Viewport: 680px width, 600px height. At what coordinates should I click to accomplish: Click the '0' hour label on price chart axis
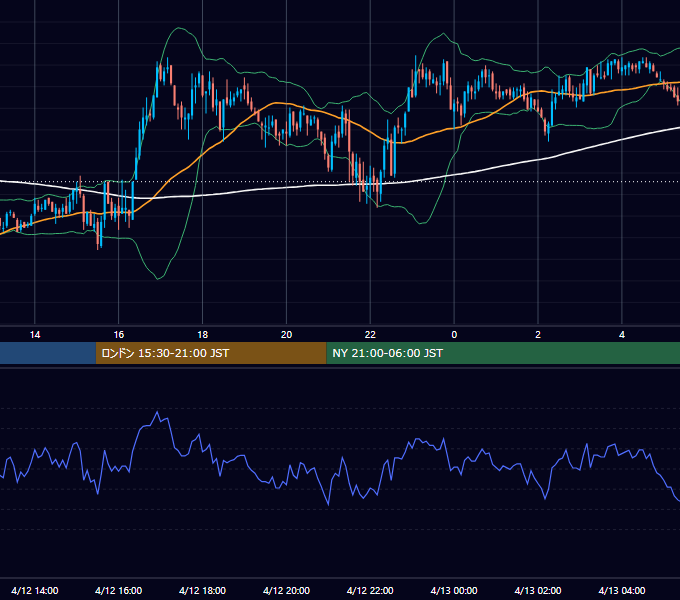[454, 335]
